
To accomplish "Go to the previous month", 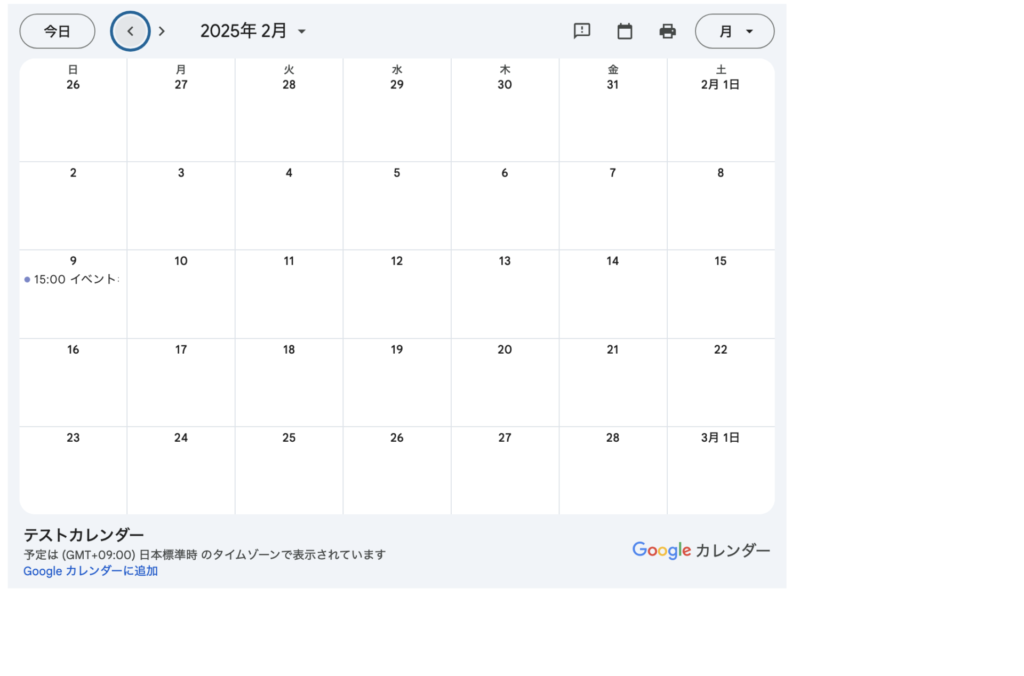I will point(130,31).
